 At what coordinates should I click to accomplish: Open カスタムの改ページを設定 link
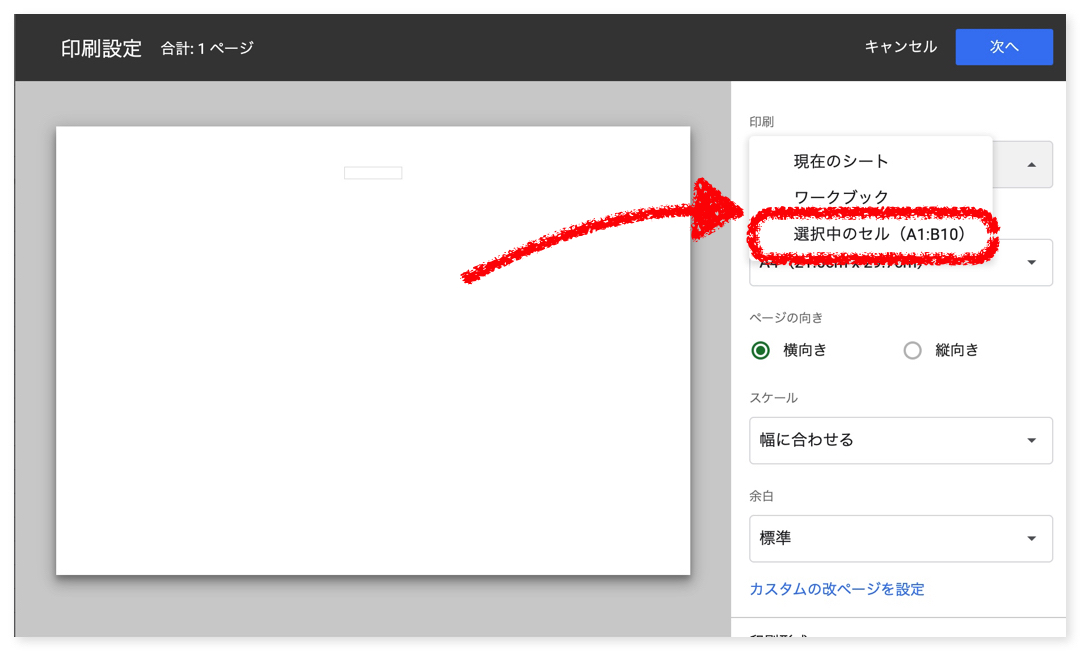pos(836,589)
